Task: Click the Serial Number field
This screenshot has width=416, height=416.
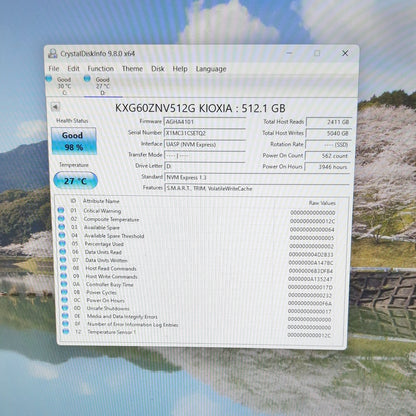Action: pos(205,133)
